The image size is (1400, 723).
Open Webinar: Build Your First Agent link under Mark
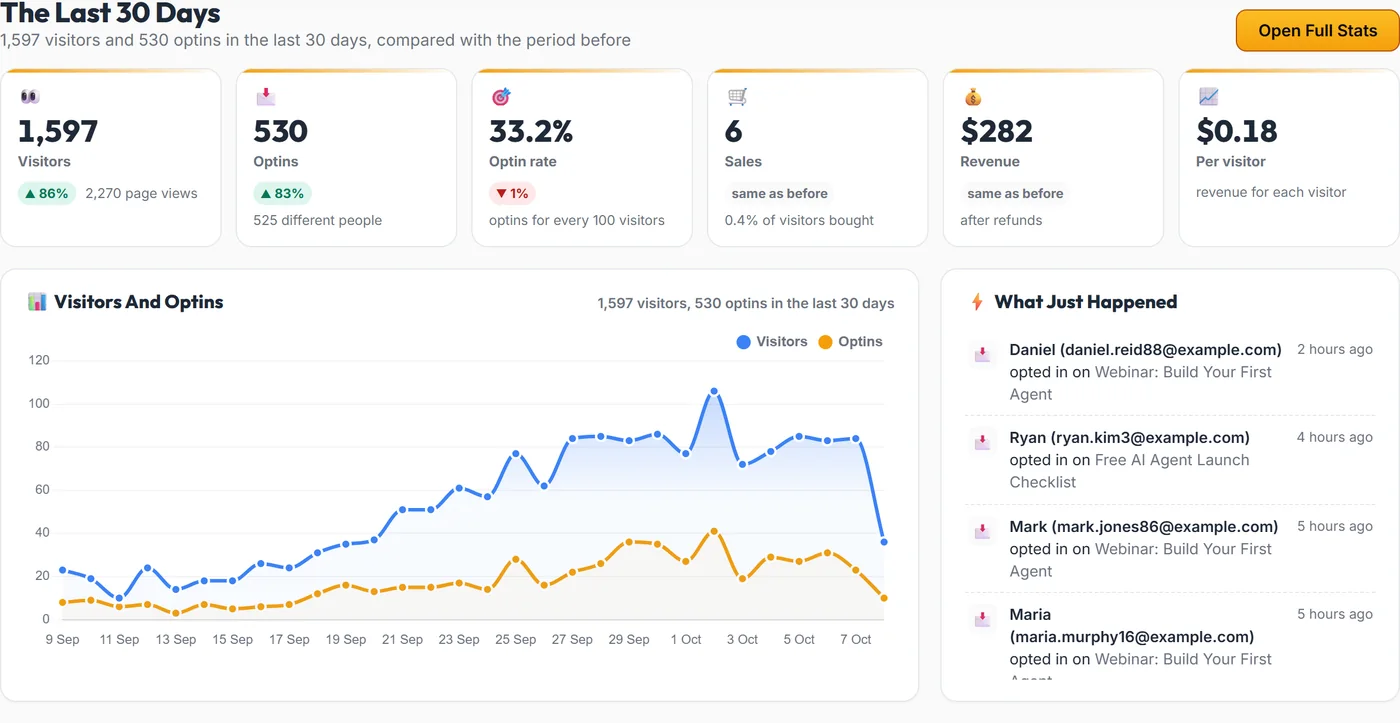point(1140,560)
